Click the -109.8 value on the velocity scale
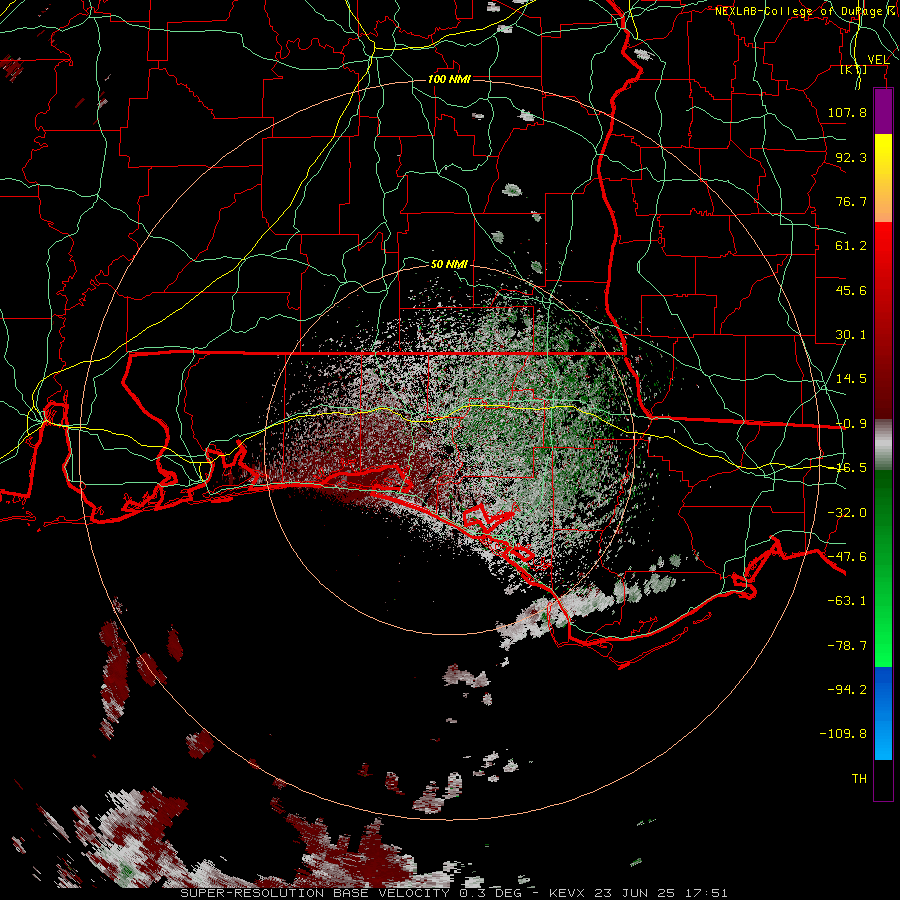900x900 pixels. pos(843,734)
